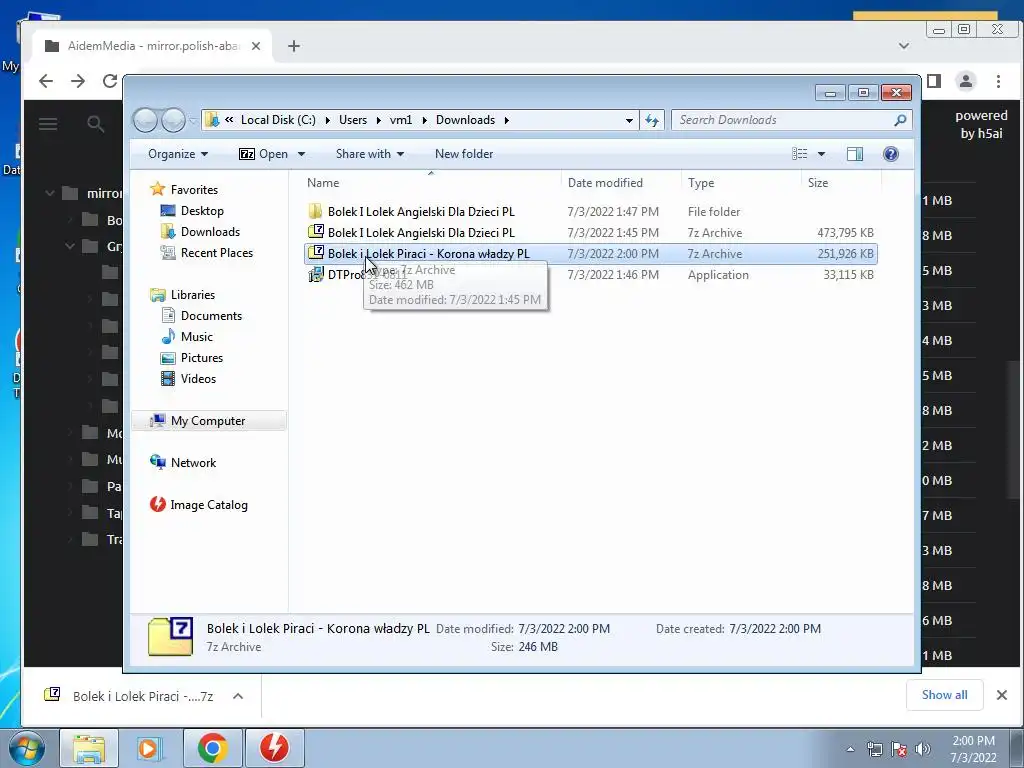
Task: Open the Videos library
Action: (x=198, y=379)
